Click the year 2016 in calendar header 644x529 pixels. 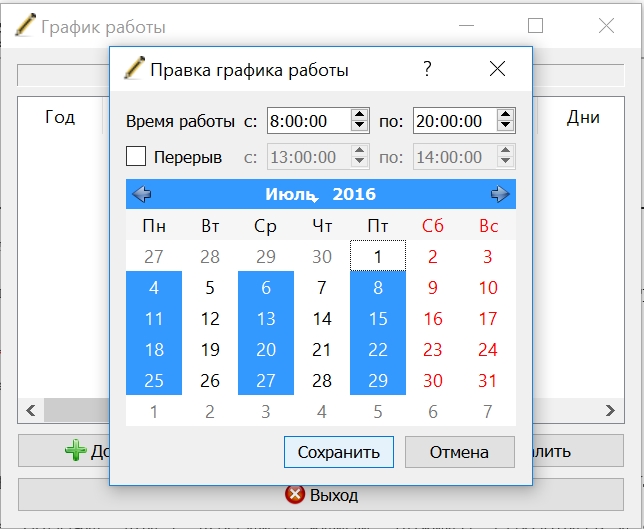[x=354, y=194]
